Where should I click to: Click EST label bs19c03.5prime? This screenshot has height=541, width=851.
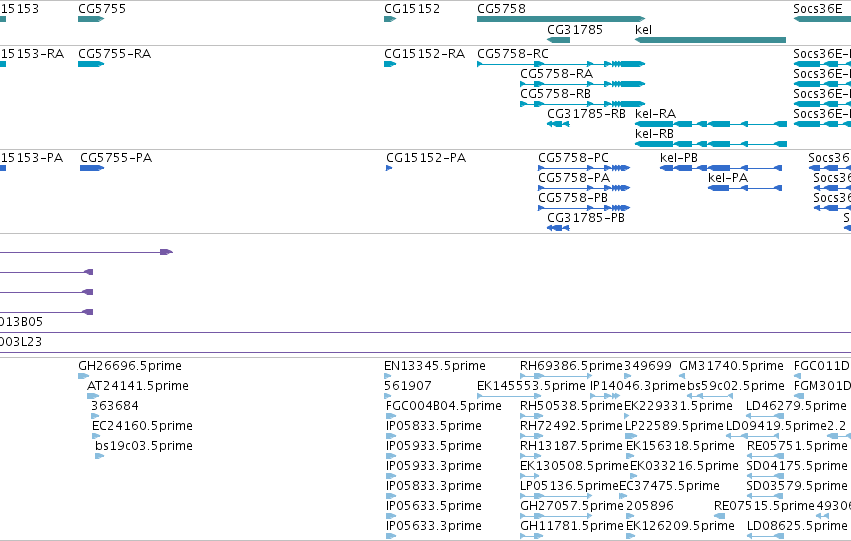[144, 446]
